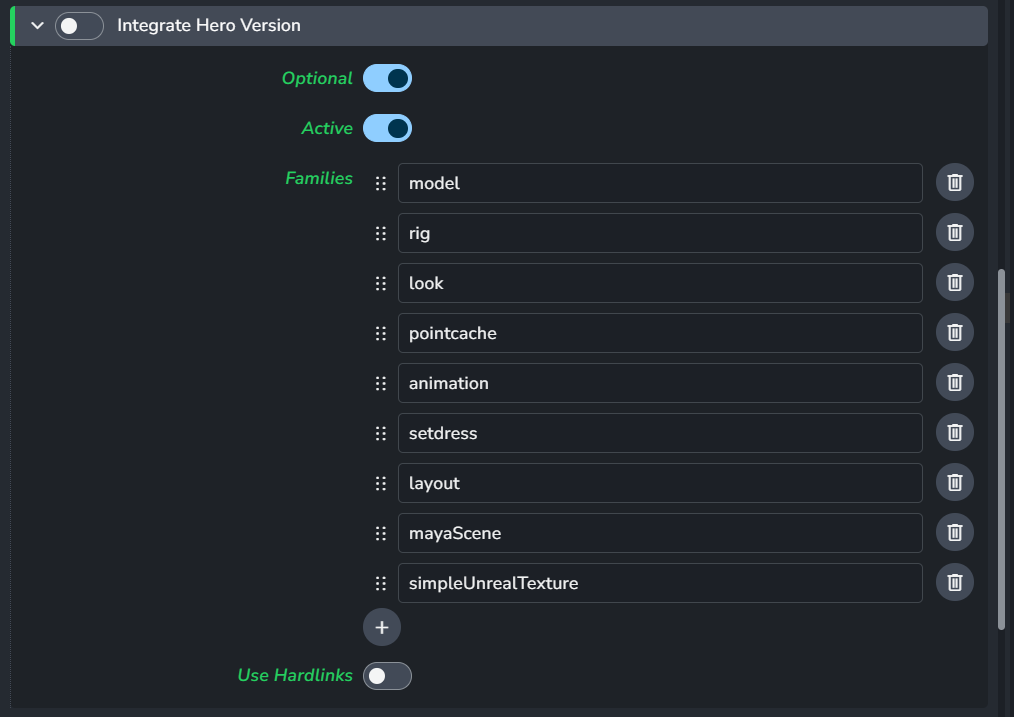
Task: Remove the look family entry
Action: point(954,283)
